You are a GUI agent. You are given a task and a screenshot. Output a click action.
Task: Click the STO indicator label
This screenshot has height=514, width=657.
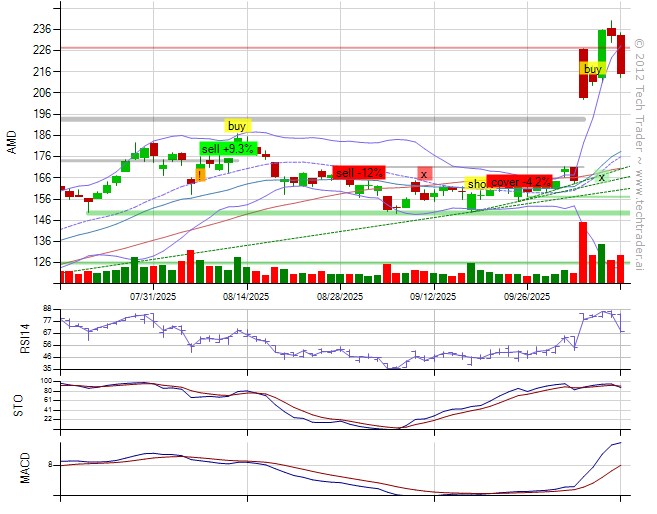12,403
